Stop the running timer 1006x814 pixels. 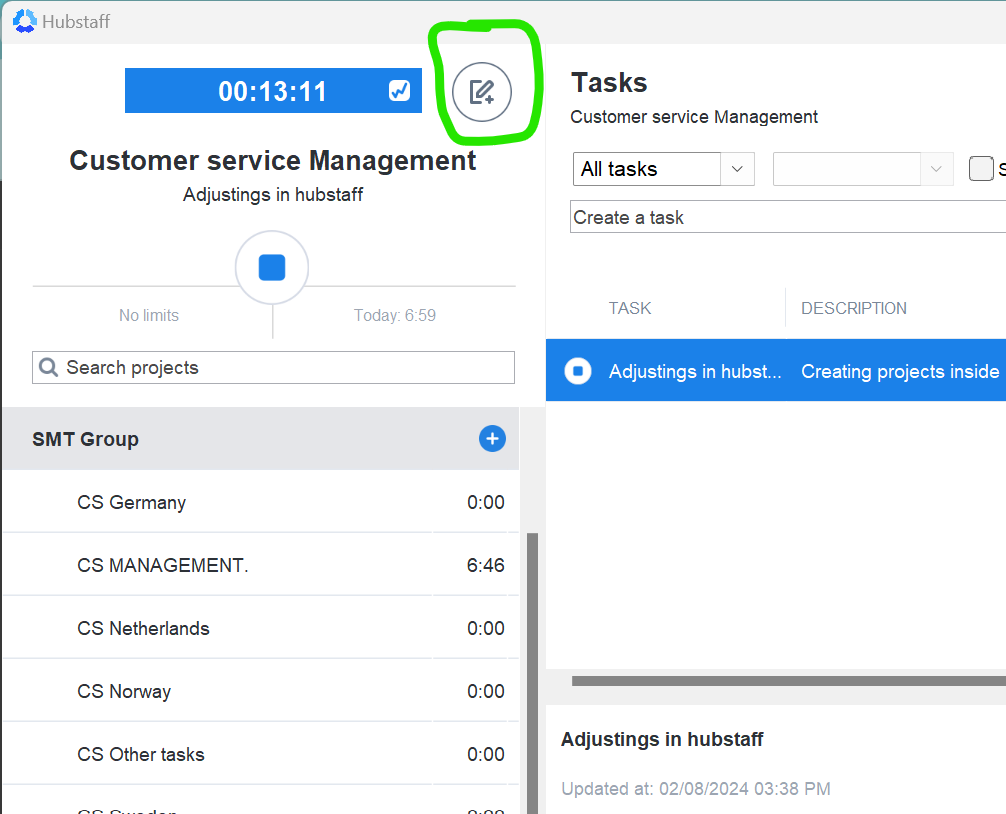point(272,268)
